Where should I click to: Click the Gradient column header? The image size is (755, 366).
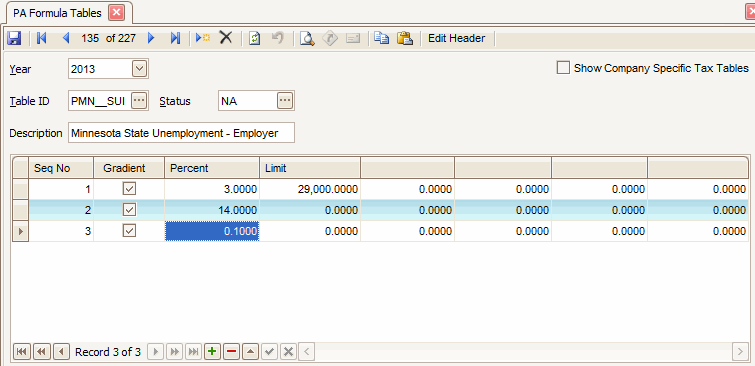(x=129, y=168)
